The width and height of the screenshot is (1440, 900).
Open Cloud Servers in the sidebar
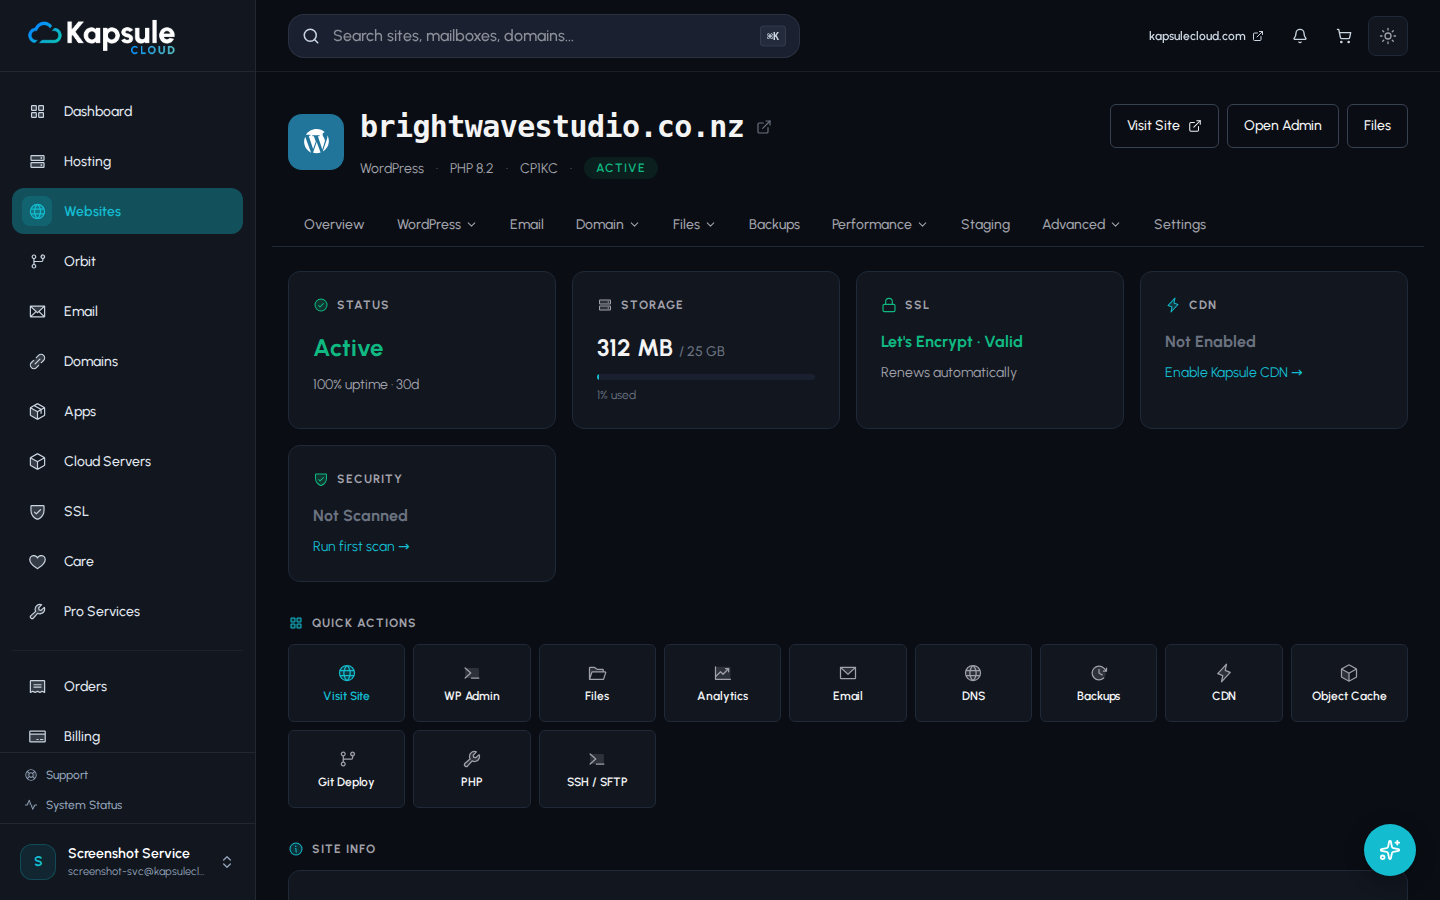point(127,461)
